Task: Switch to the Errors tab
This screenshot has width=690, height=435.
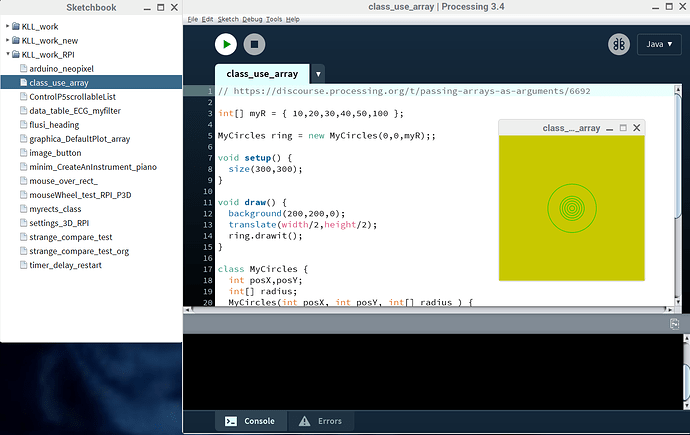Action: [321, 421]
